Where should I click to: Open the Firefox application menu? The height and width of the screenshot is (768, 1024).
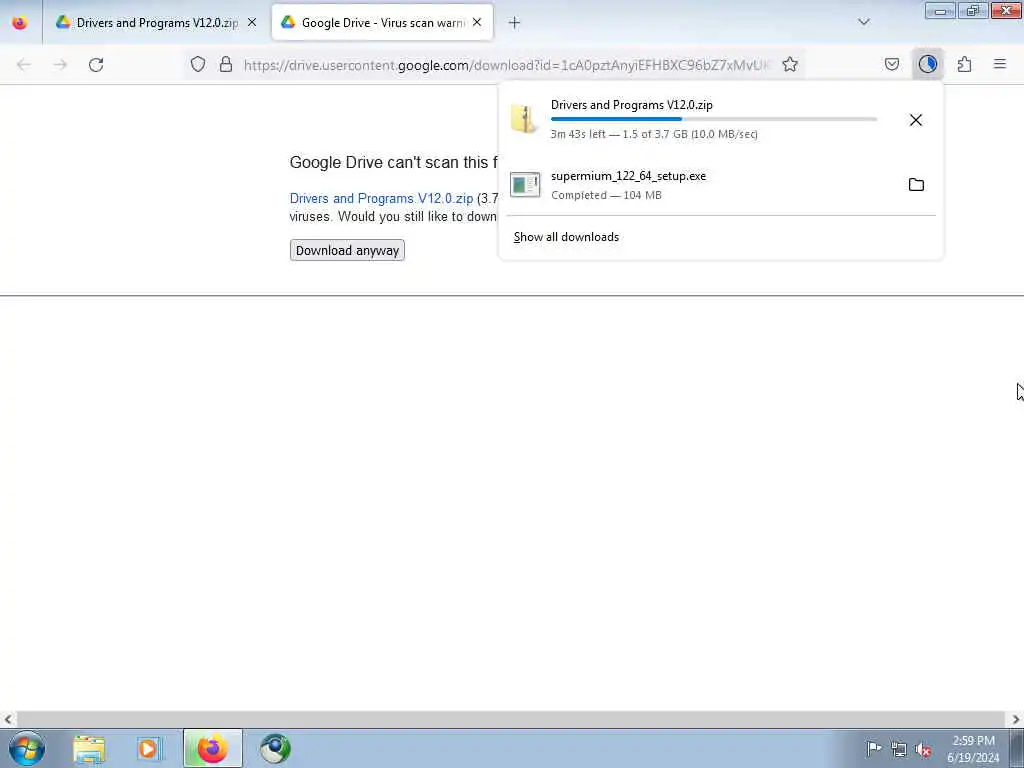(1000, 64)
